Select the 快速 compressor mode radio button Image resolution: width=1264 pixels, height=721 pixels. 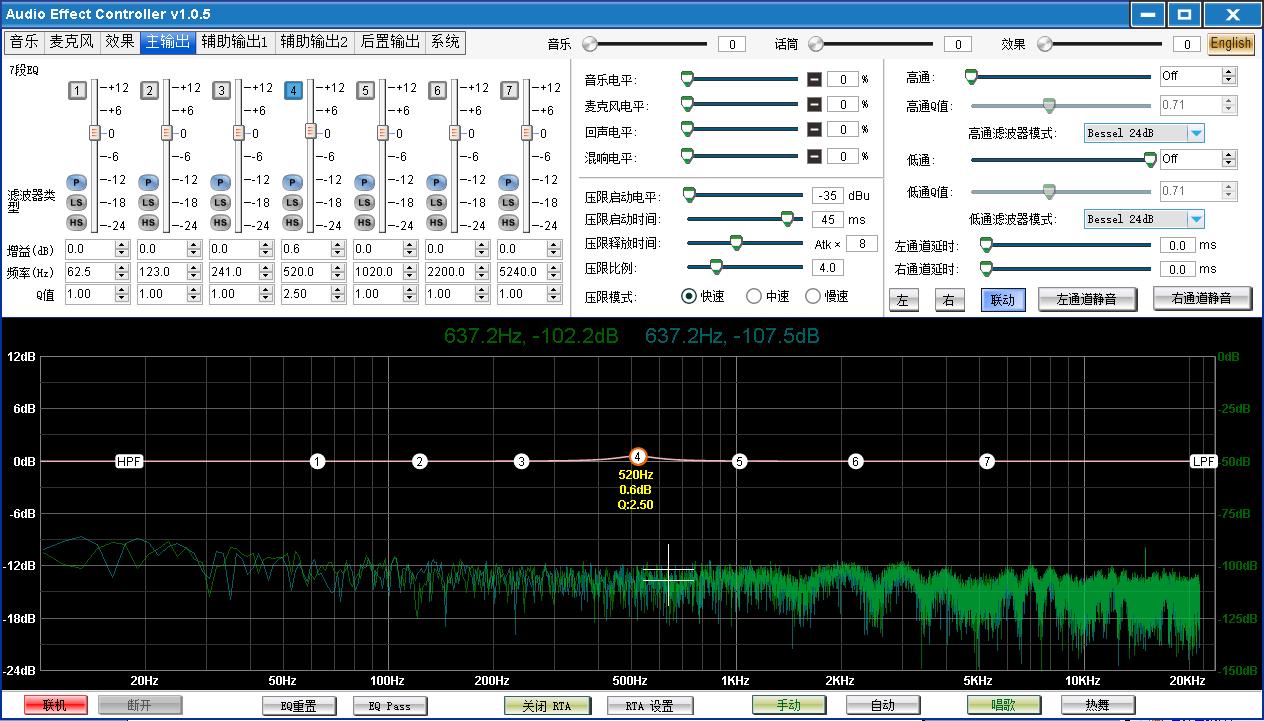689,294
